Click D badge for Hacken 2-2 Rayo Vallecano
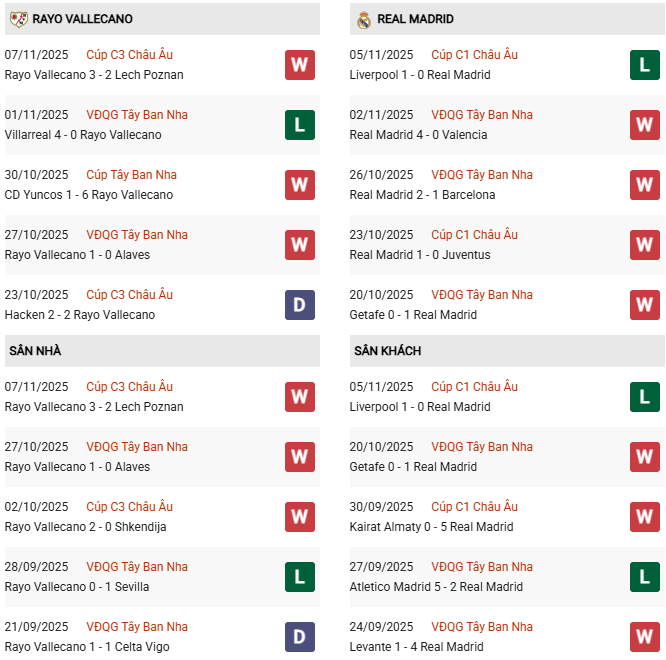This screenshot has width=666, height=660. click(299, 305)
